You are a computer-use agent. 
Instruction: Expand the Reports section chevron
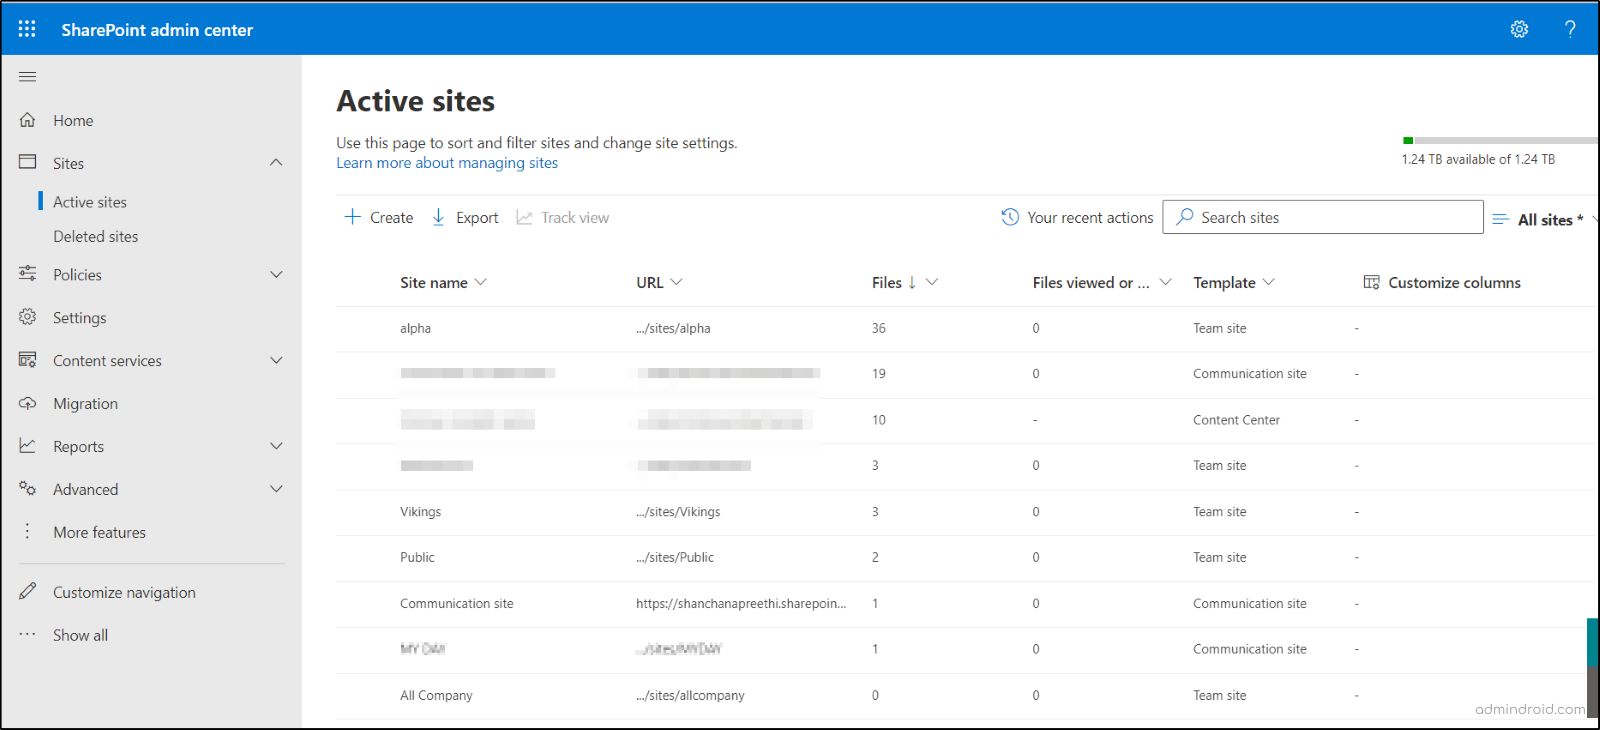tap(276, 446)
